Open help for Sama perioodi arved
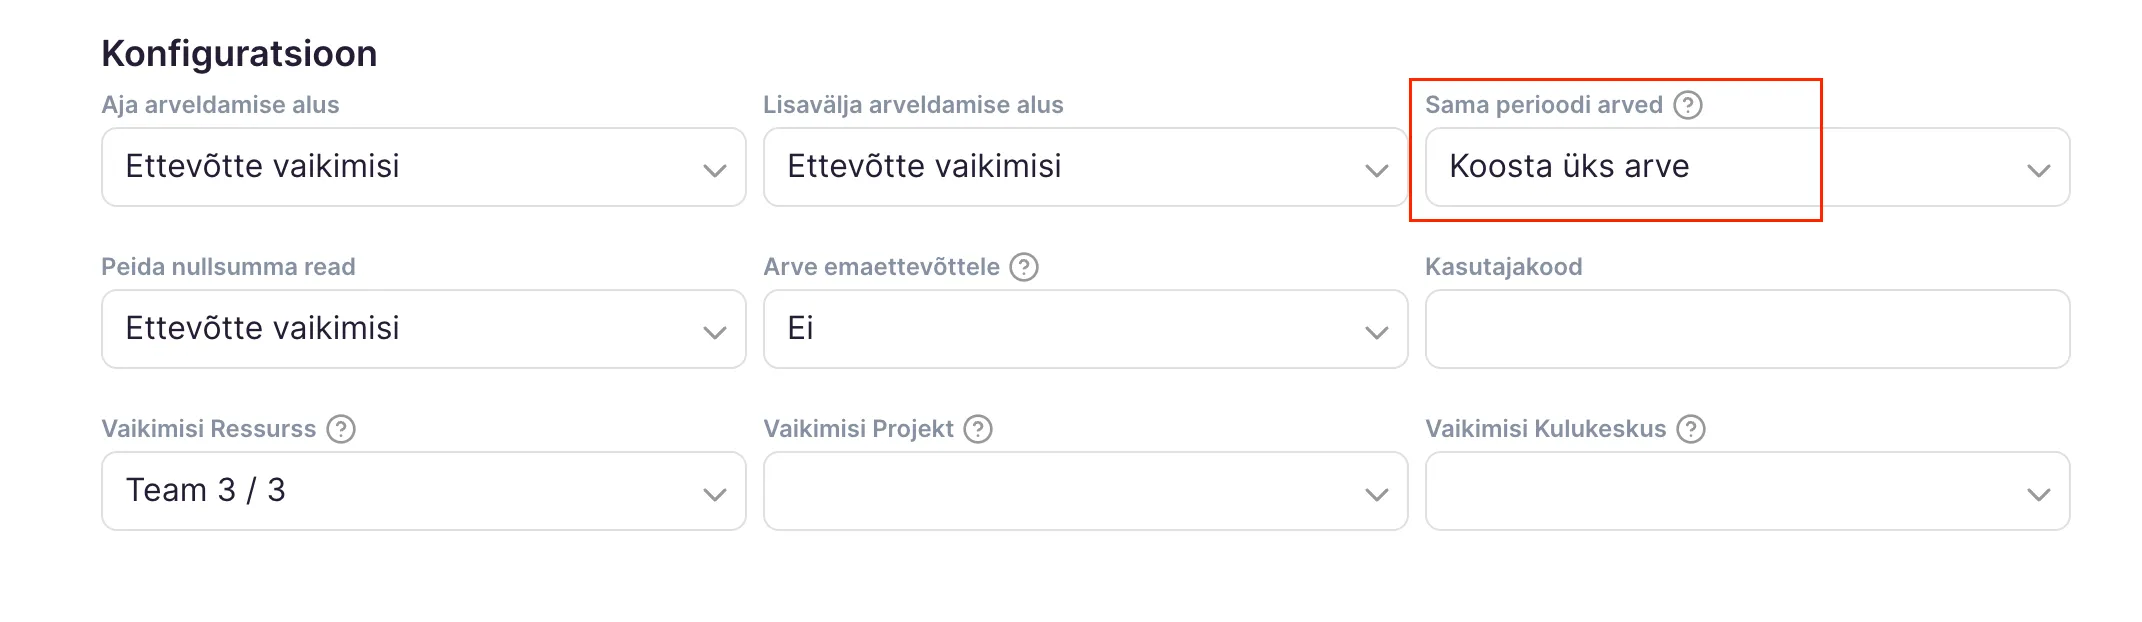The width and height of the screenshot is (2142, 622). 1688,105
